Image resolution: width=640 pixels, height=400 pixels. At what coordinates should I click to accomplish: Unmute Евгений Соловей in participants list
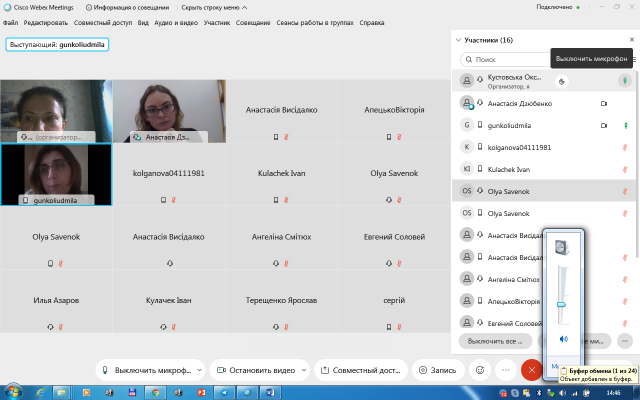pyautogui.click(x=625, y=323)
